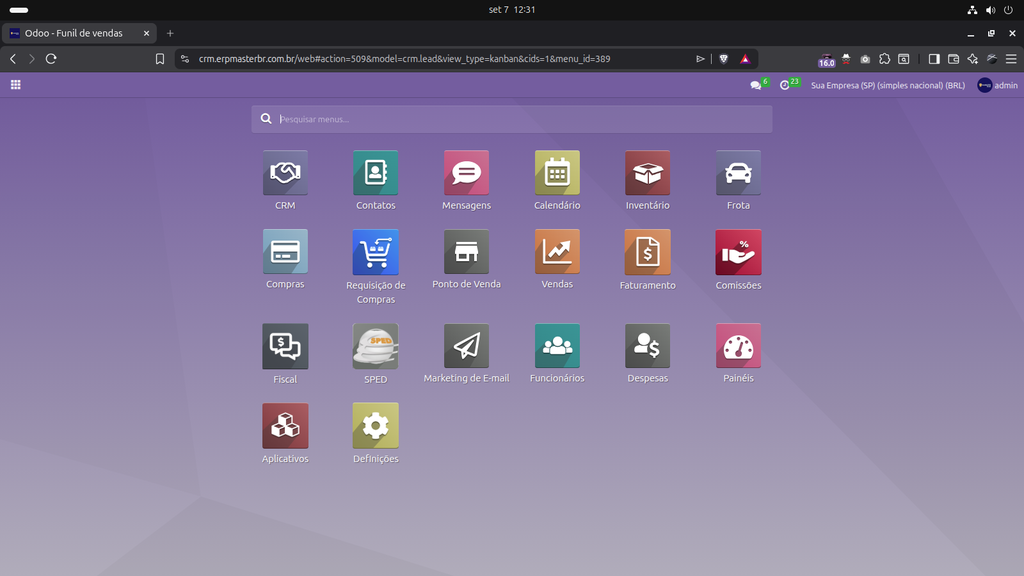Open Brave Shields lion icon
This screenshot has width=1024, height=576.
[724, 59]
